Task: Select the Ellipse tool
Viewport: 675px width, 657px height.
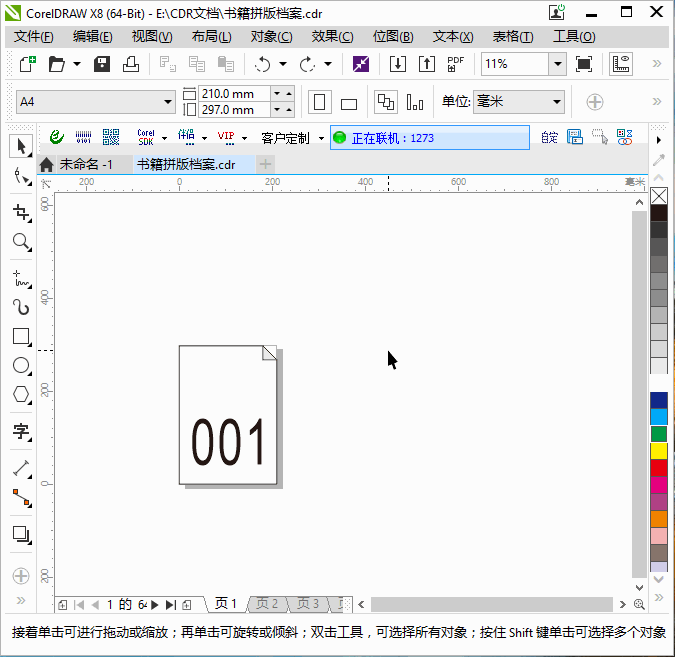Action: [21, 366]
